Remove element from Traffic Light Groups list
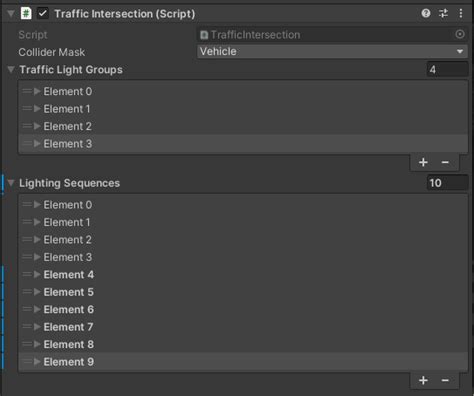 [x=445, y=162]
